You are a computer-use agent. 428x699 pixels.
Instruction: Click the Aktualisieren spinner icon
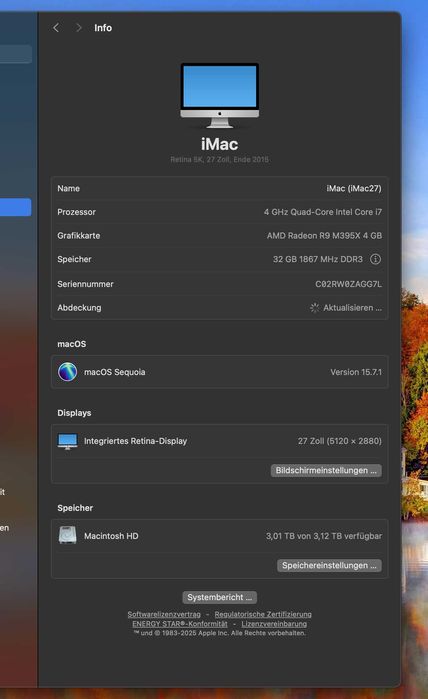pyautogui.click(x=314, y=308)
